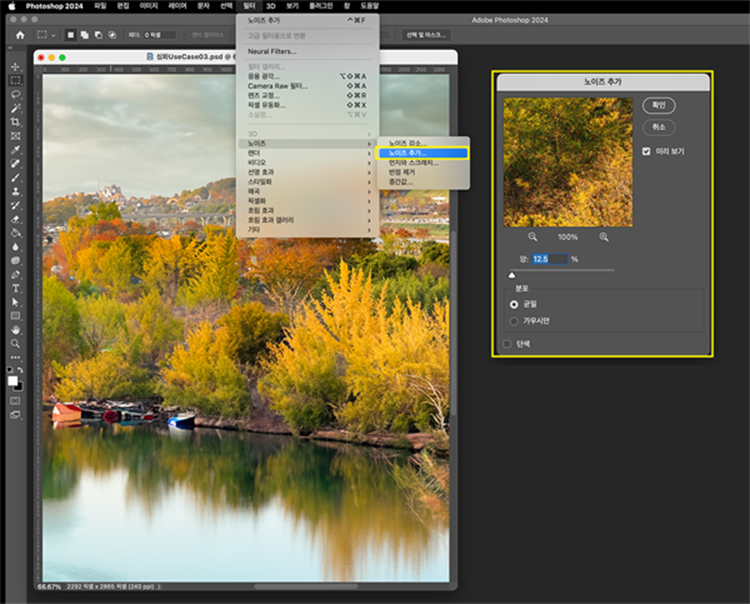
Task: Zoom in the noise preview
Action: click(604, 237)
